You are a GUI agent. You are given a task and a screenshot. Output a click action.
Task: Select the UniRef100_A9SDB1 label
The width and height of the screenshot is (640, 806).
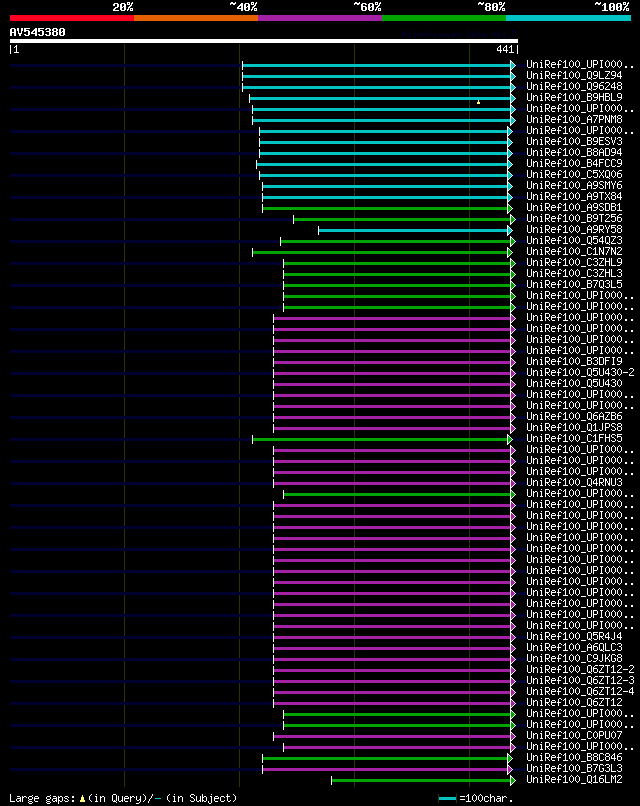click(x=574, y=207)
